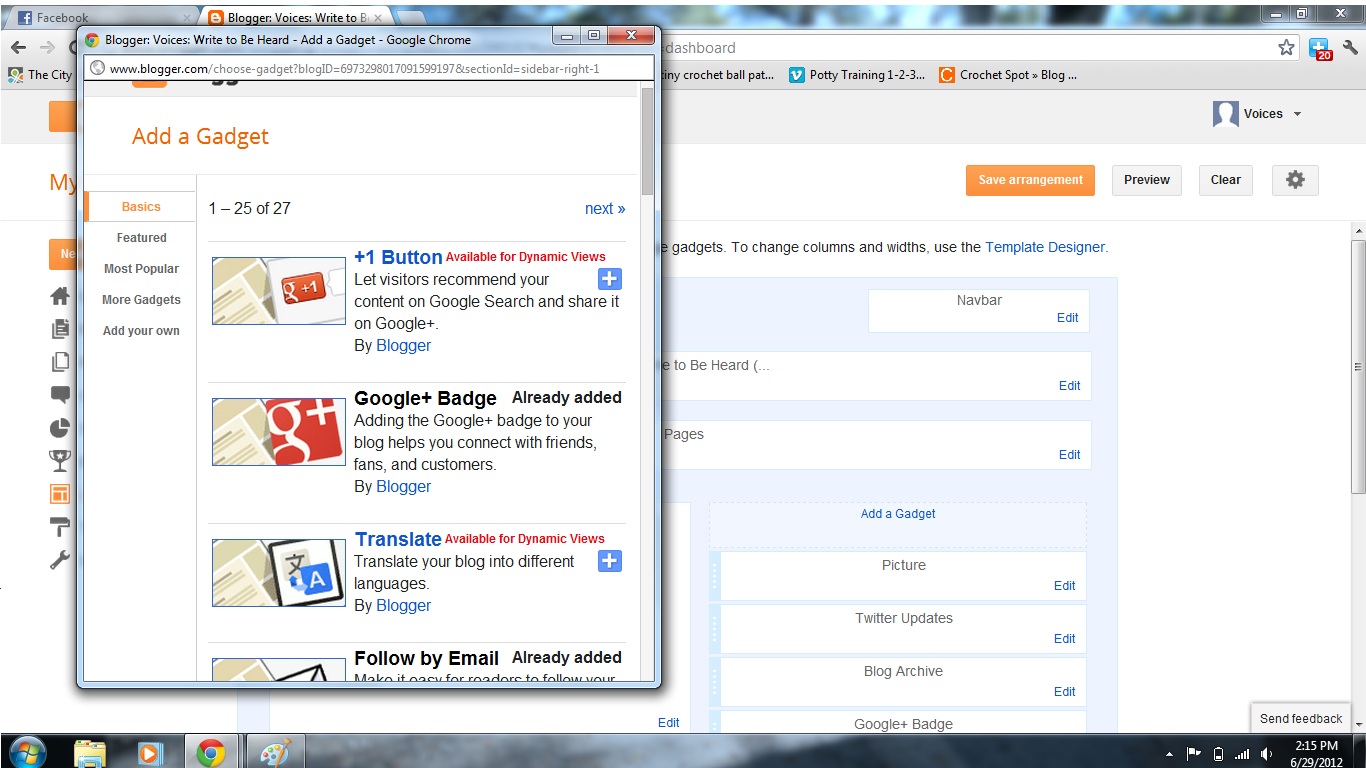Bookmark this page with star icon
Viewport: 1366px width, 768px height.
click(x=1286, y=47)
